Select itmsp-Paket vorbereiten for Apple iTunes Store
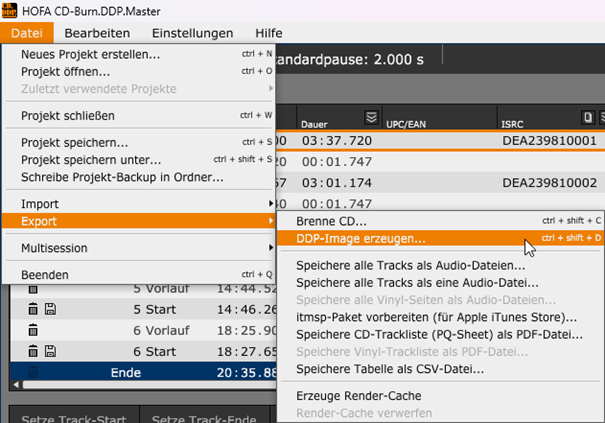This screenshot has width=605, height=423. click(x=441, y=317)
